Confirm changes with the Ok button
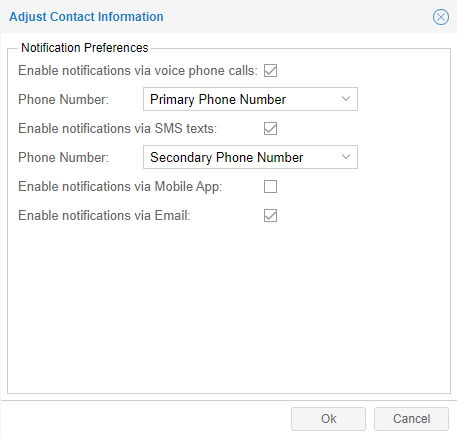Image resolution: width=457 pixels, height=437 pixels. tap(328, 419)
